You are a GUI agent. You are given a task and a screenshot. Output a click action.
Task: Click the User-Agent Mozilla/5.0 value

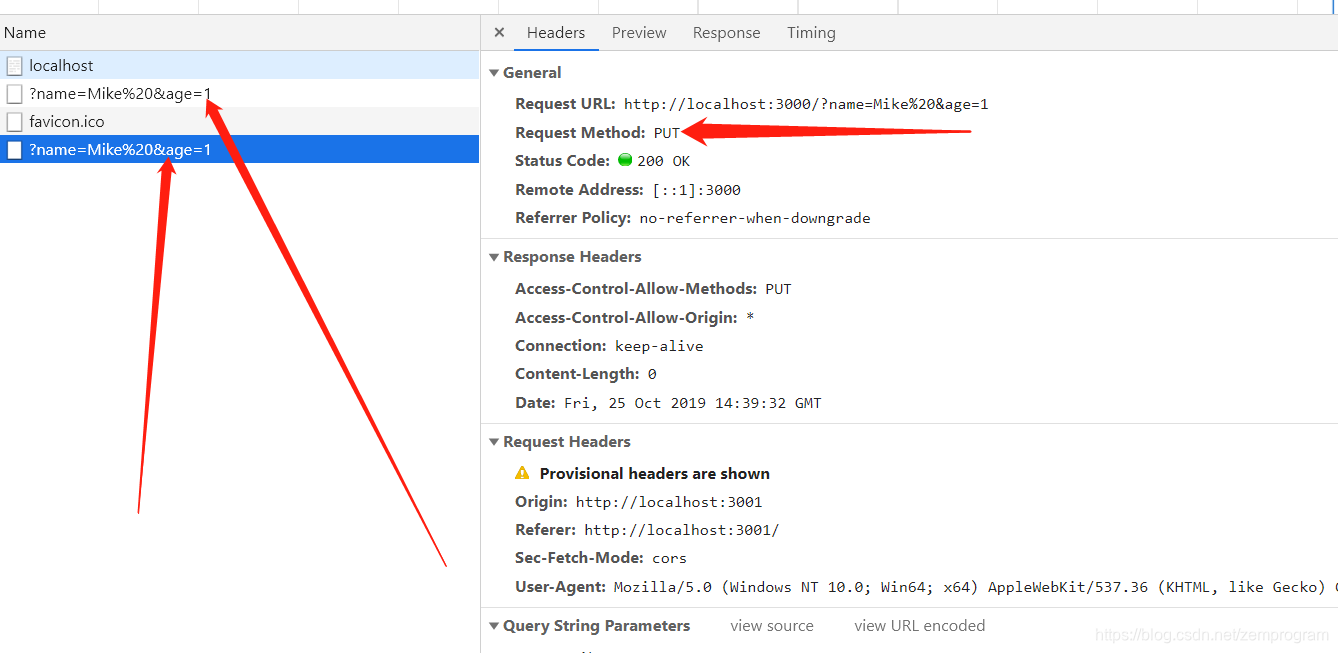click(975, 587)
